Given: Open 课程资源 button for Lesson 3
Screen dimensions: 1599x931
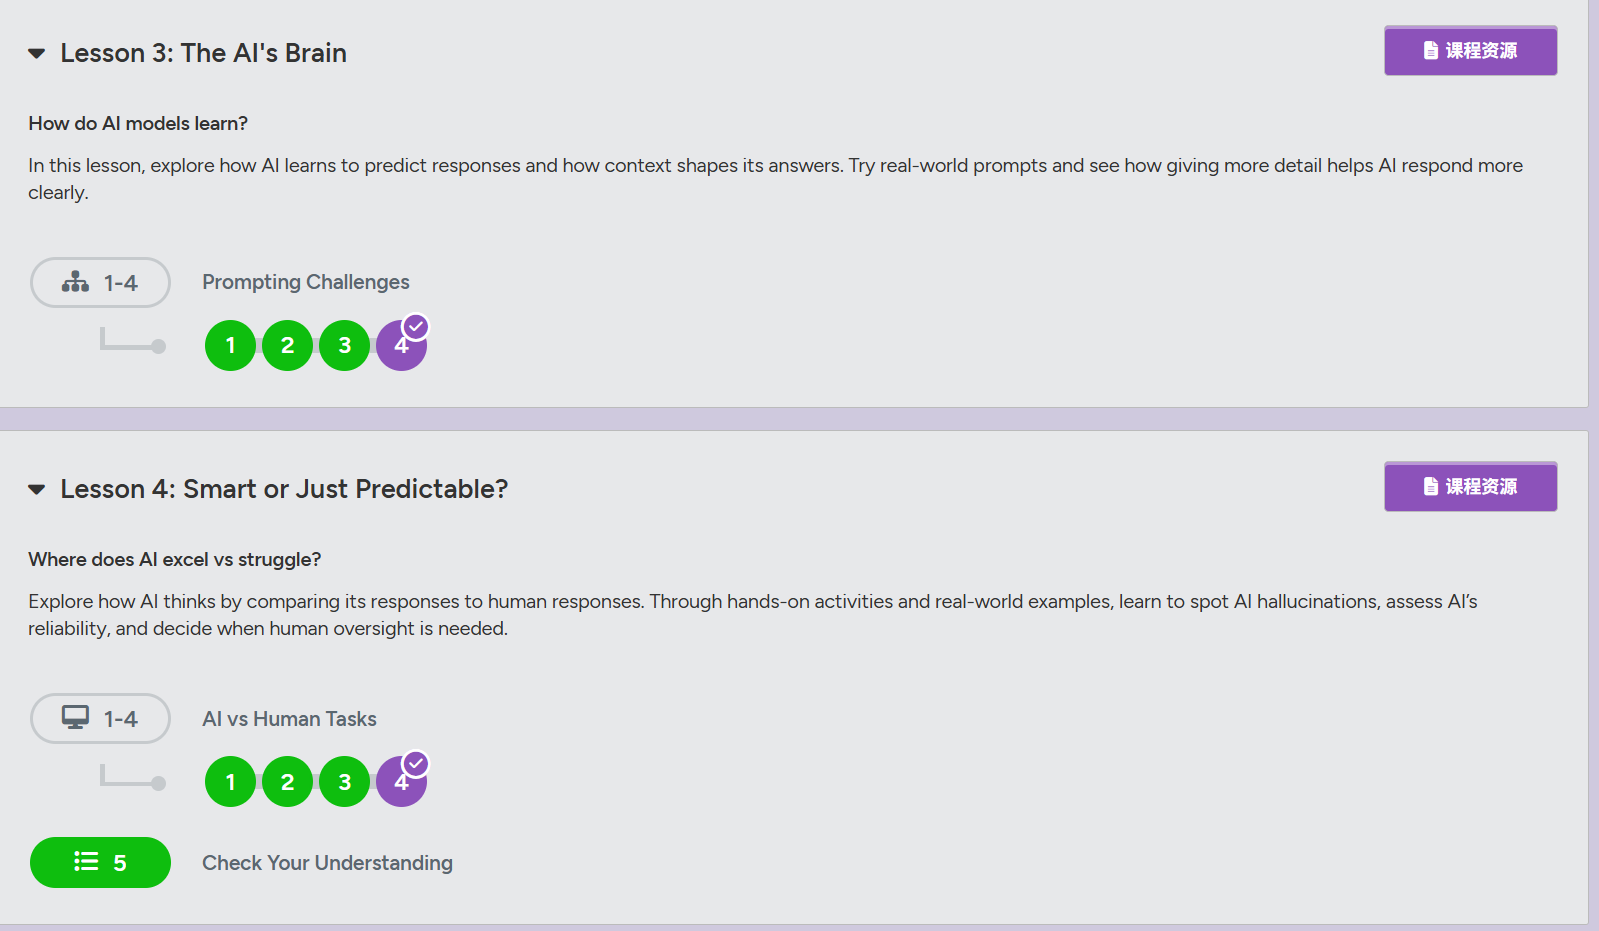Looking at the screenshot, I should [x=1470, y=51].
